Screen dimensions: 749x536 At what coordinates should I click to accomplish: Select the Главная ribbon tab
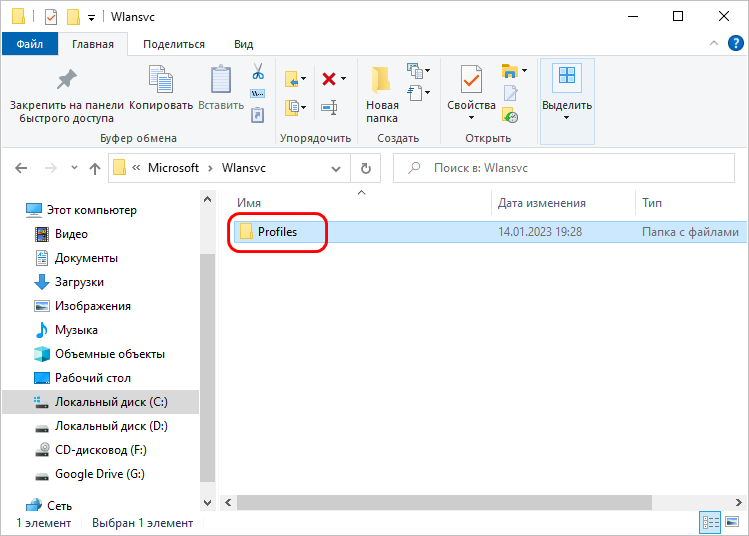(93, 44)
